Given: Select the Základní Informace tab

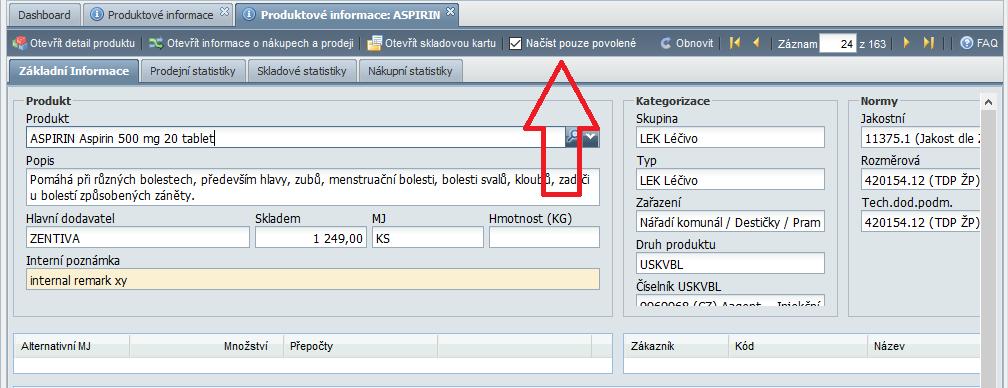Looking at the screenshot, I should pyautogui.click(x=74, y=71).
